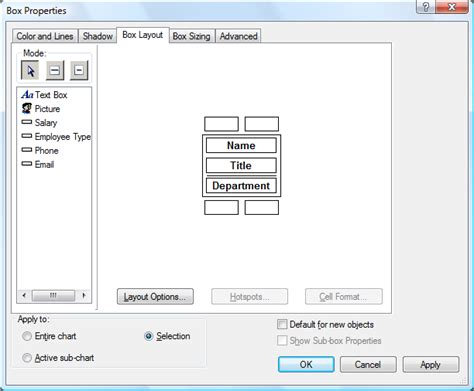Open the Shadow tab
474x391 pixels.
[x=98, y=36]
